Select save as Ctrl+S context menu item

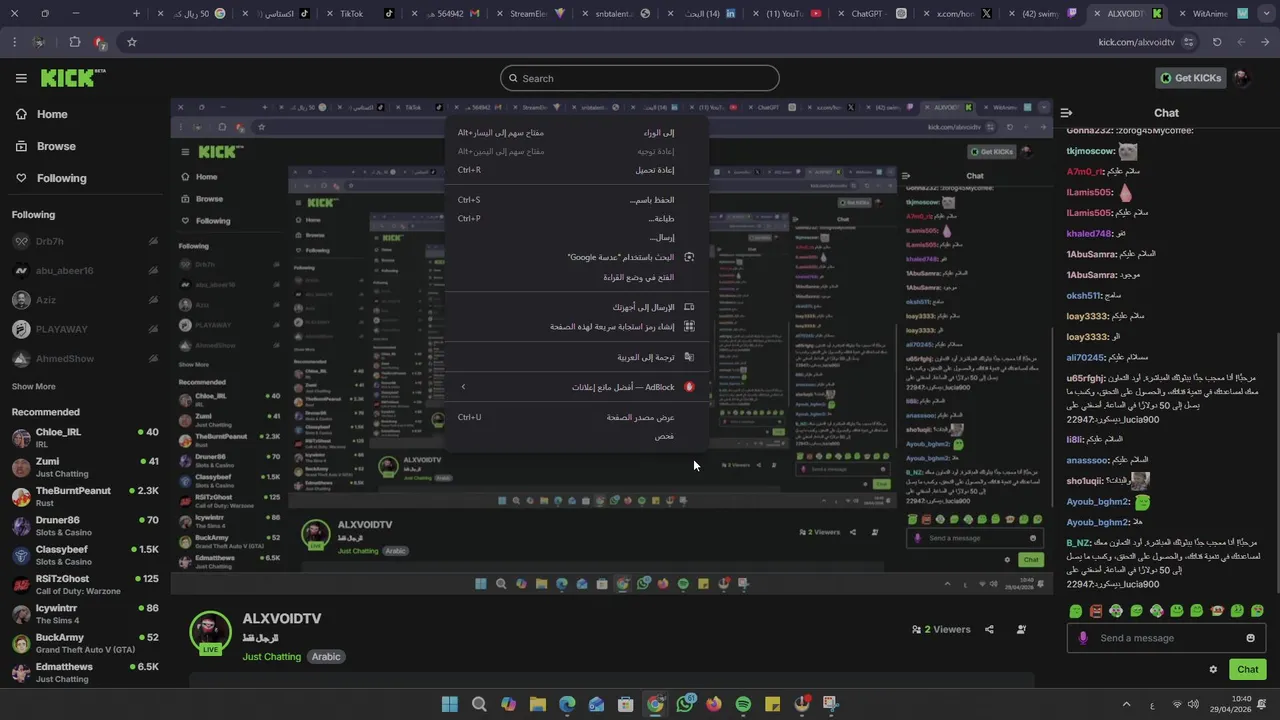(x=576, y=200)
